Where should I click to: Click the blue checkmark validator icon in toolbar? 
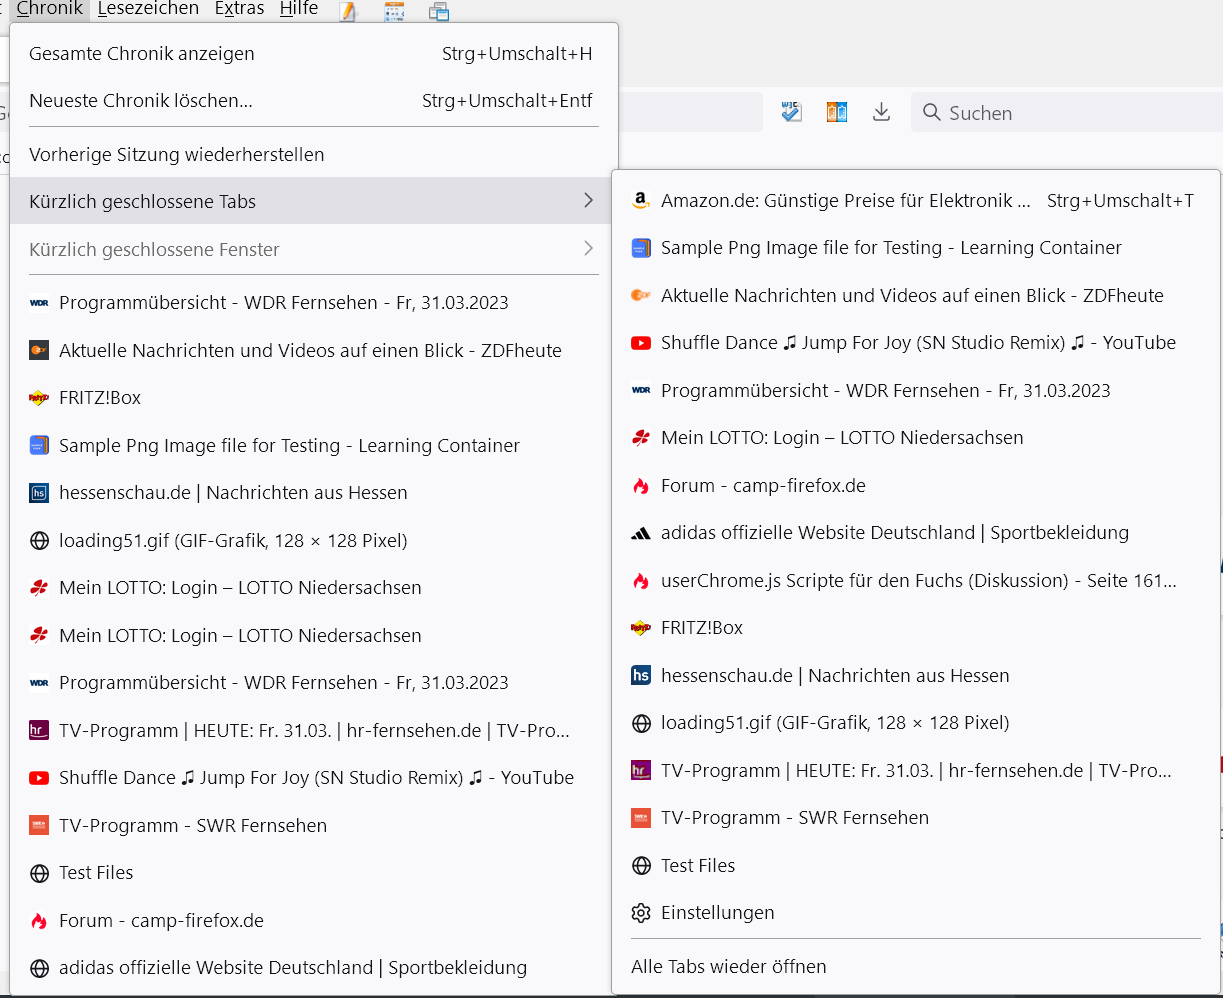pyautogui.click(x=792, y=112)
